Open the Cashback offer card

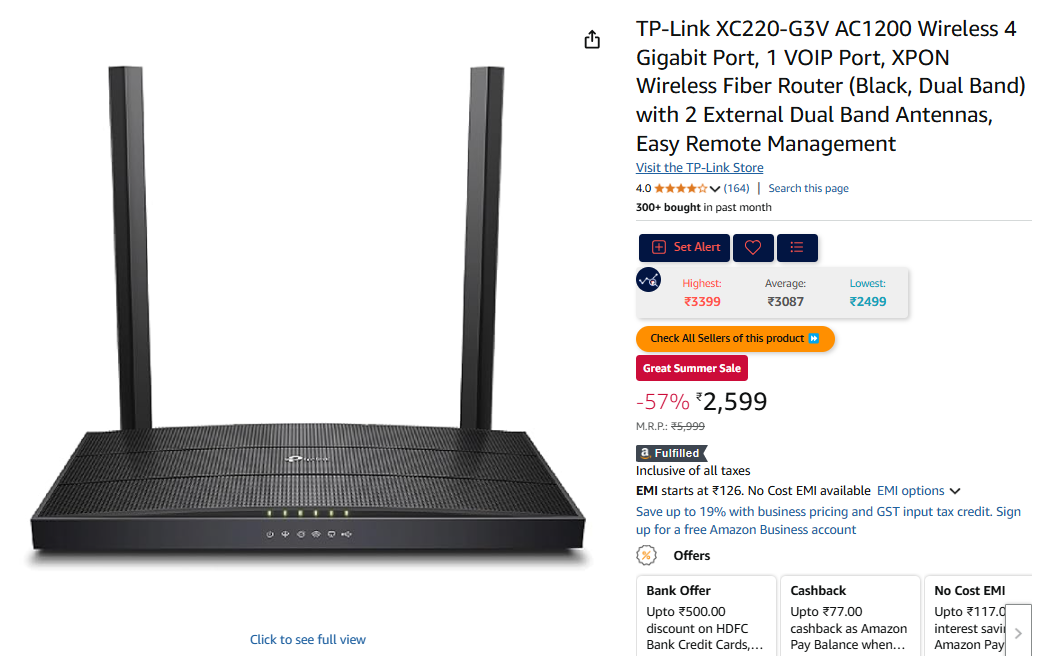pos(850,616)
